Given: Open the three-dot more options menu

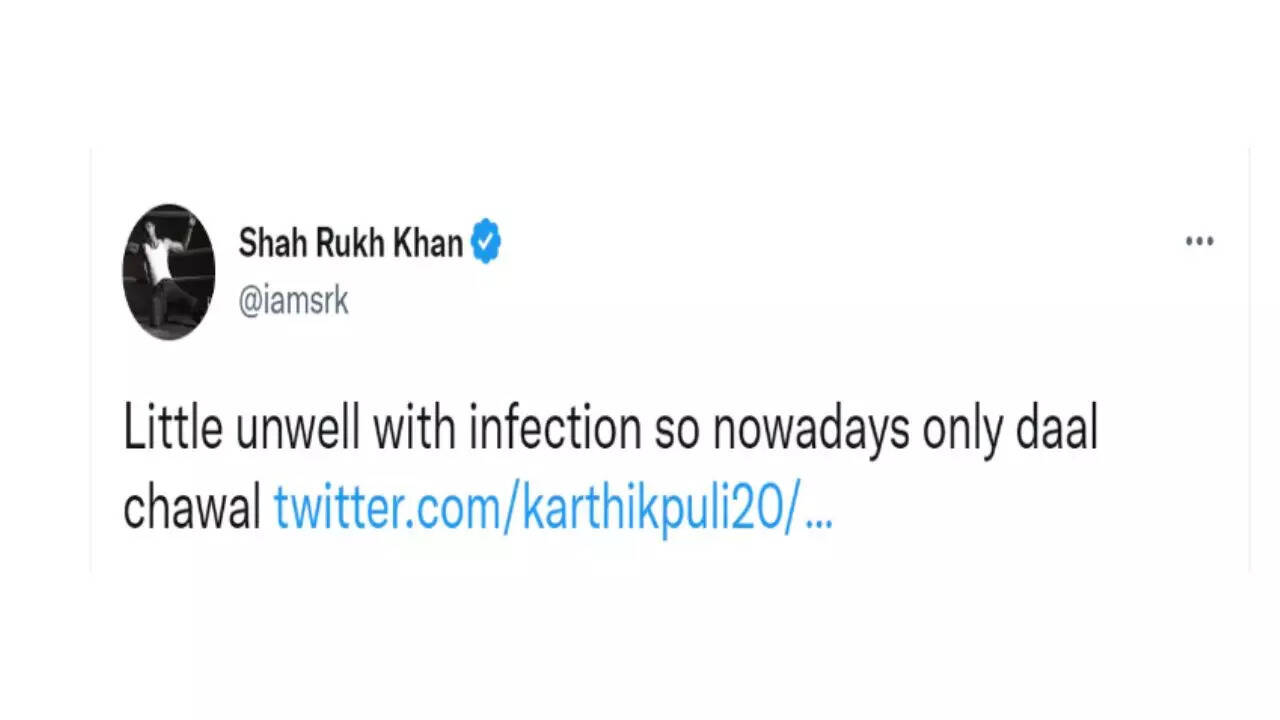Looking at the screenshot, I should tap(1199, 241).
